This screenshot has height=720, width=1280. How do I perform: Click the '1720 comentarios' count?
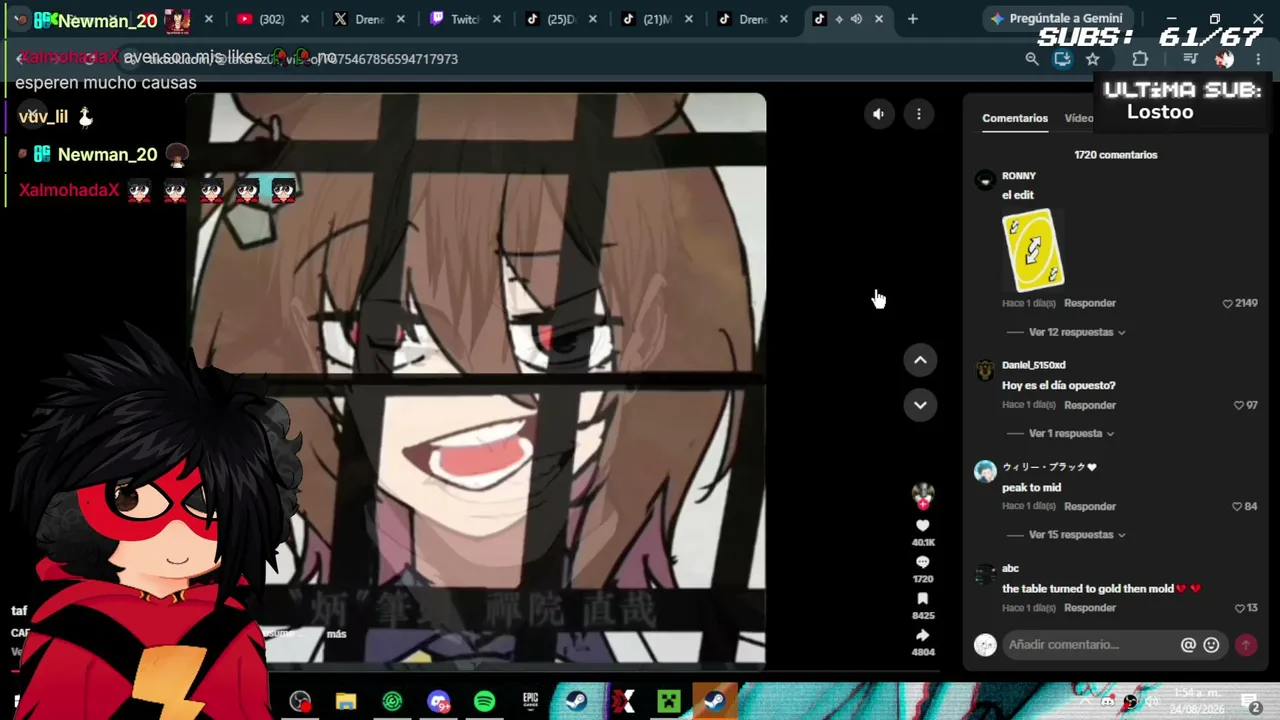[1116, 155]
